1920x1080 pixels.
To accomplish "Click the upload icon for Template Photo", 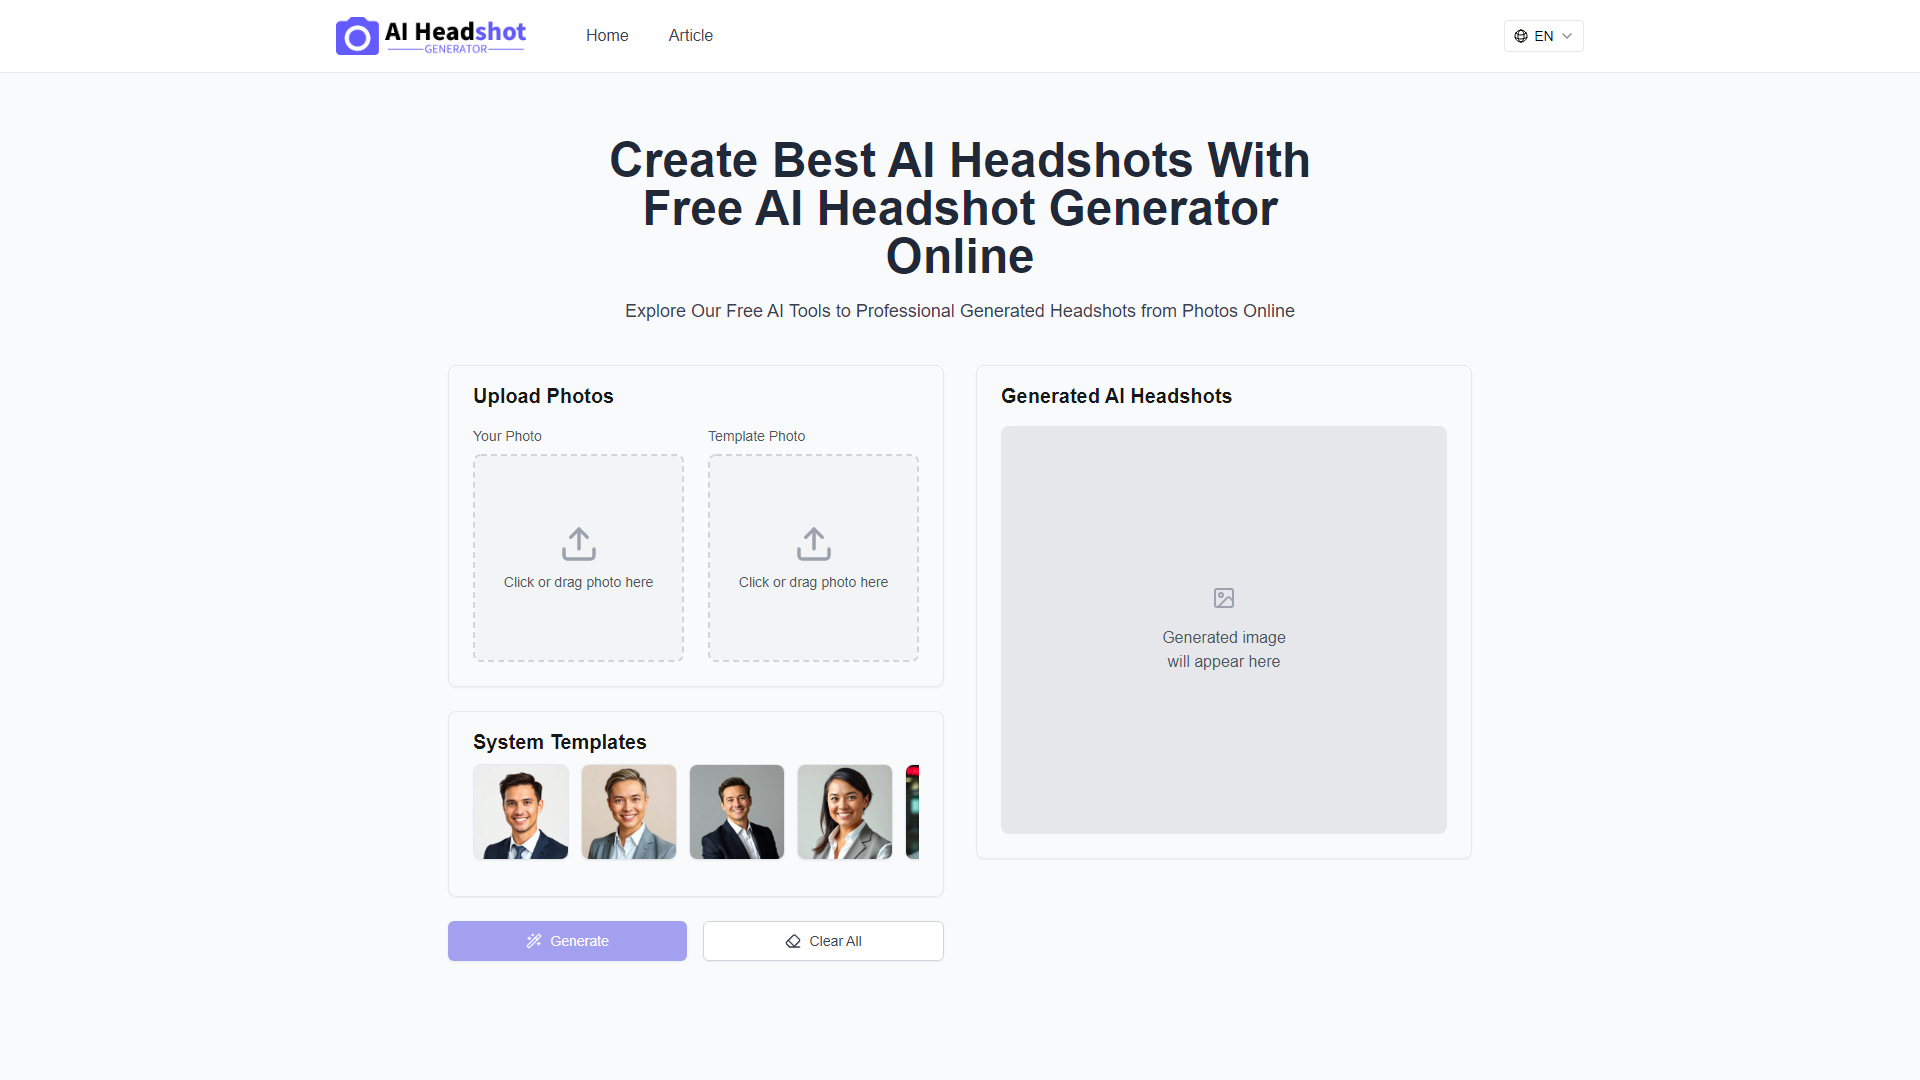I will (x=814, y=543).
